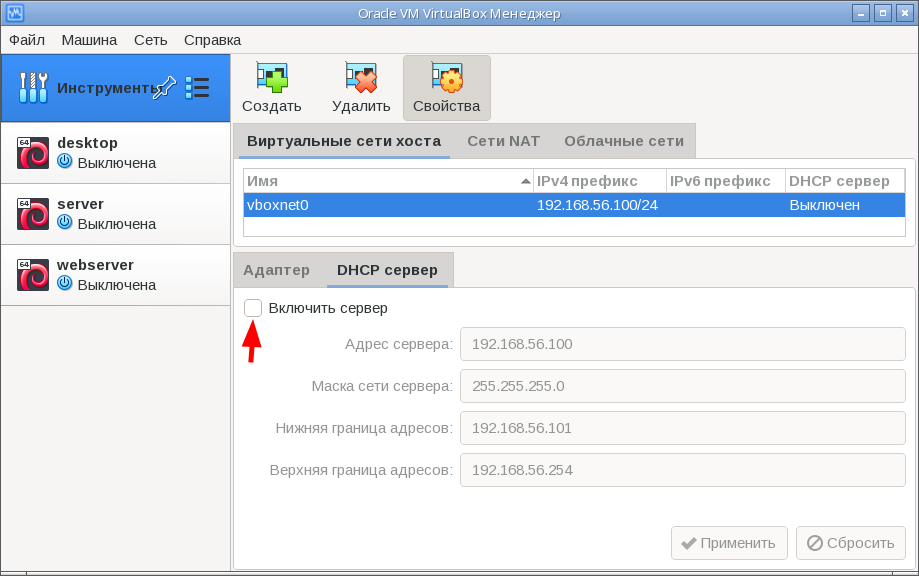The width and height of the screenshot is (919, 576).
Task: Open the Справка menu
Action: coord(212,40)
